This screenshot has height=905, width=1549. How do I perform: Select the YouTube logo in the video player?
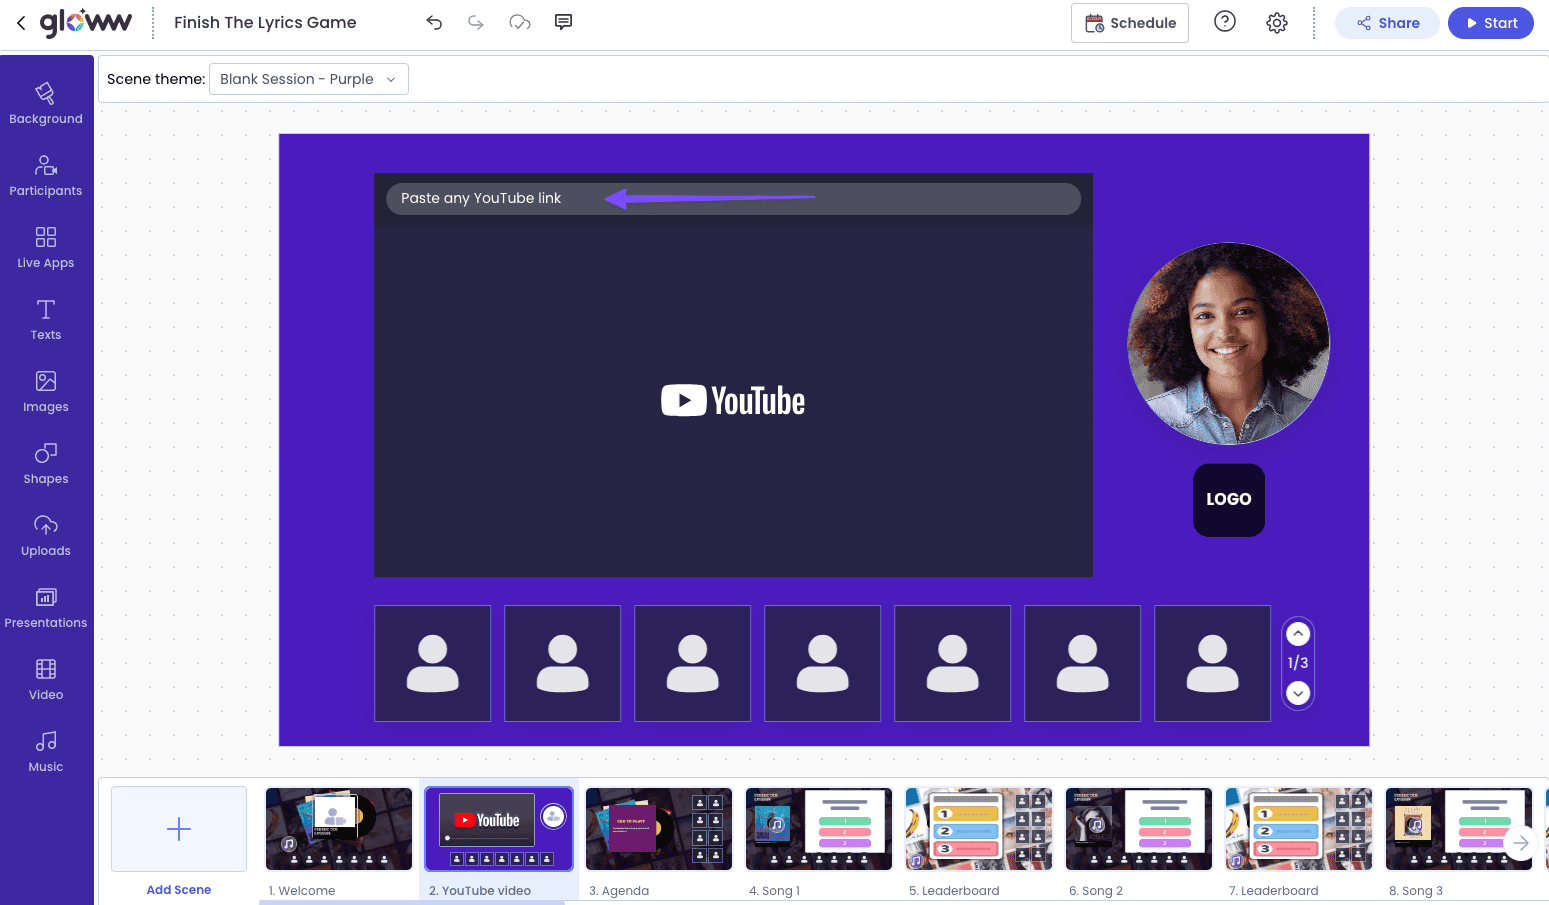click(x=733, y=401)
